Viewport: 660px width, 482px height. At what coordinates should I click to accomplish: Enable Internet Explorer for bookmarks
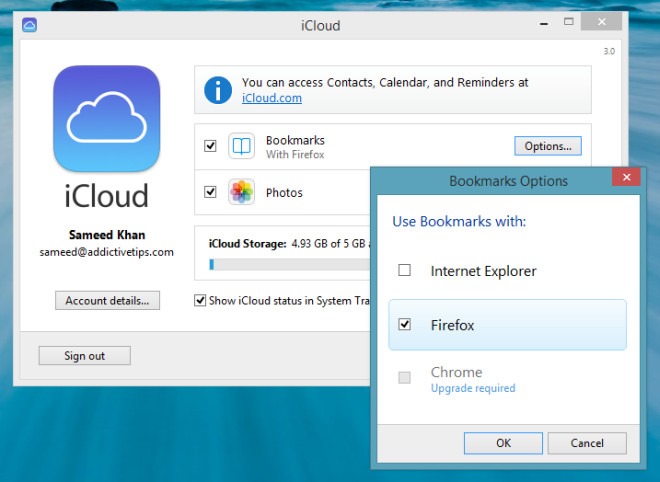coord(405,270)
